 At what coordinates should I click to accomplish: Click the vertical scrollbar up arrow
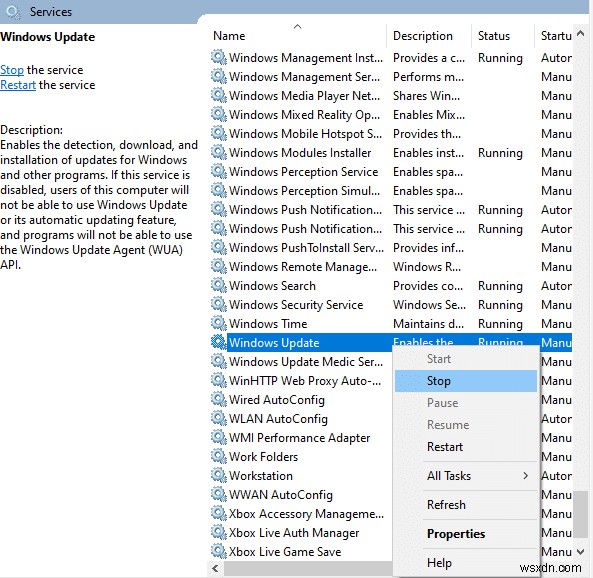(581, 34)
